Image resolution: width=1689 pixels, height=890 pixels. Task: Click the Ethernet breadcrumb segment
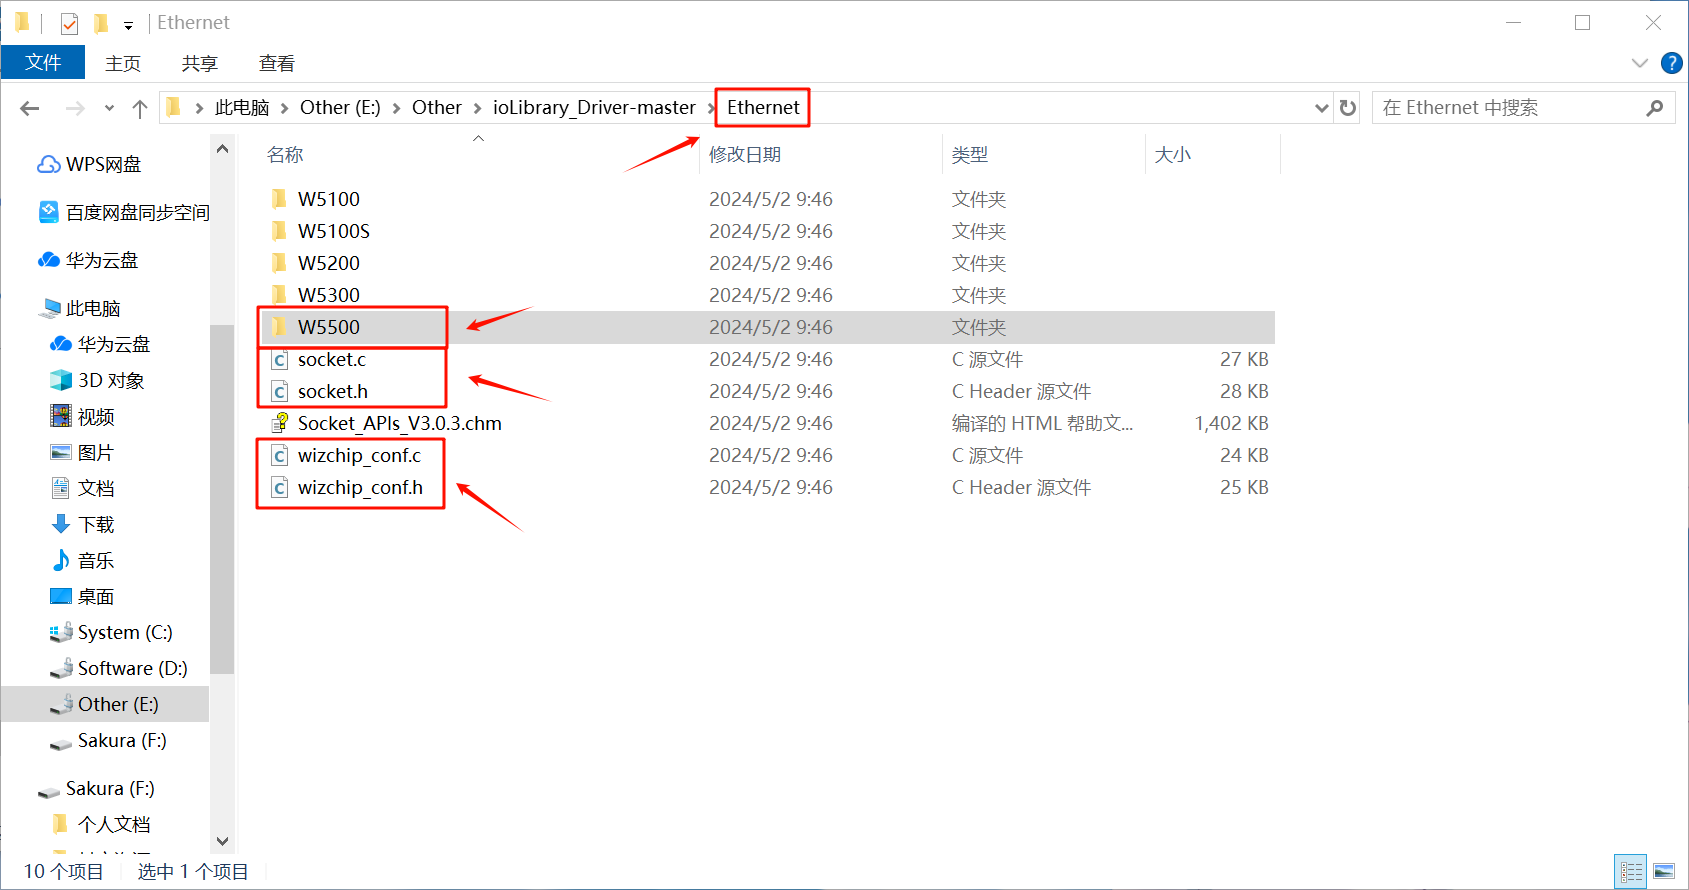click(763, 108)
